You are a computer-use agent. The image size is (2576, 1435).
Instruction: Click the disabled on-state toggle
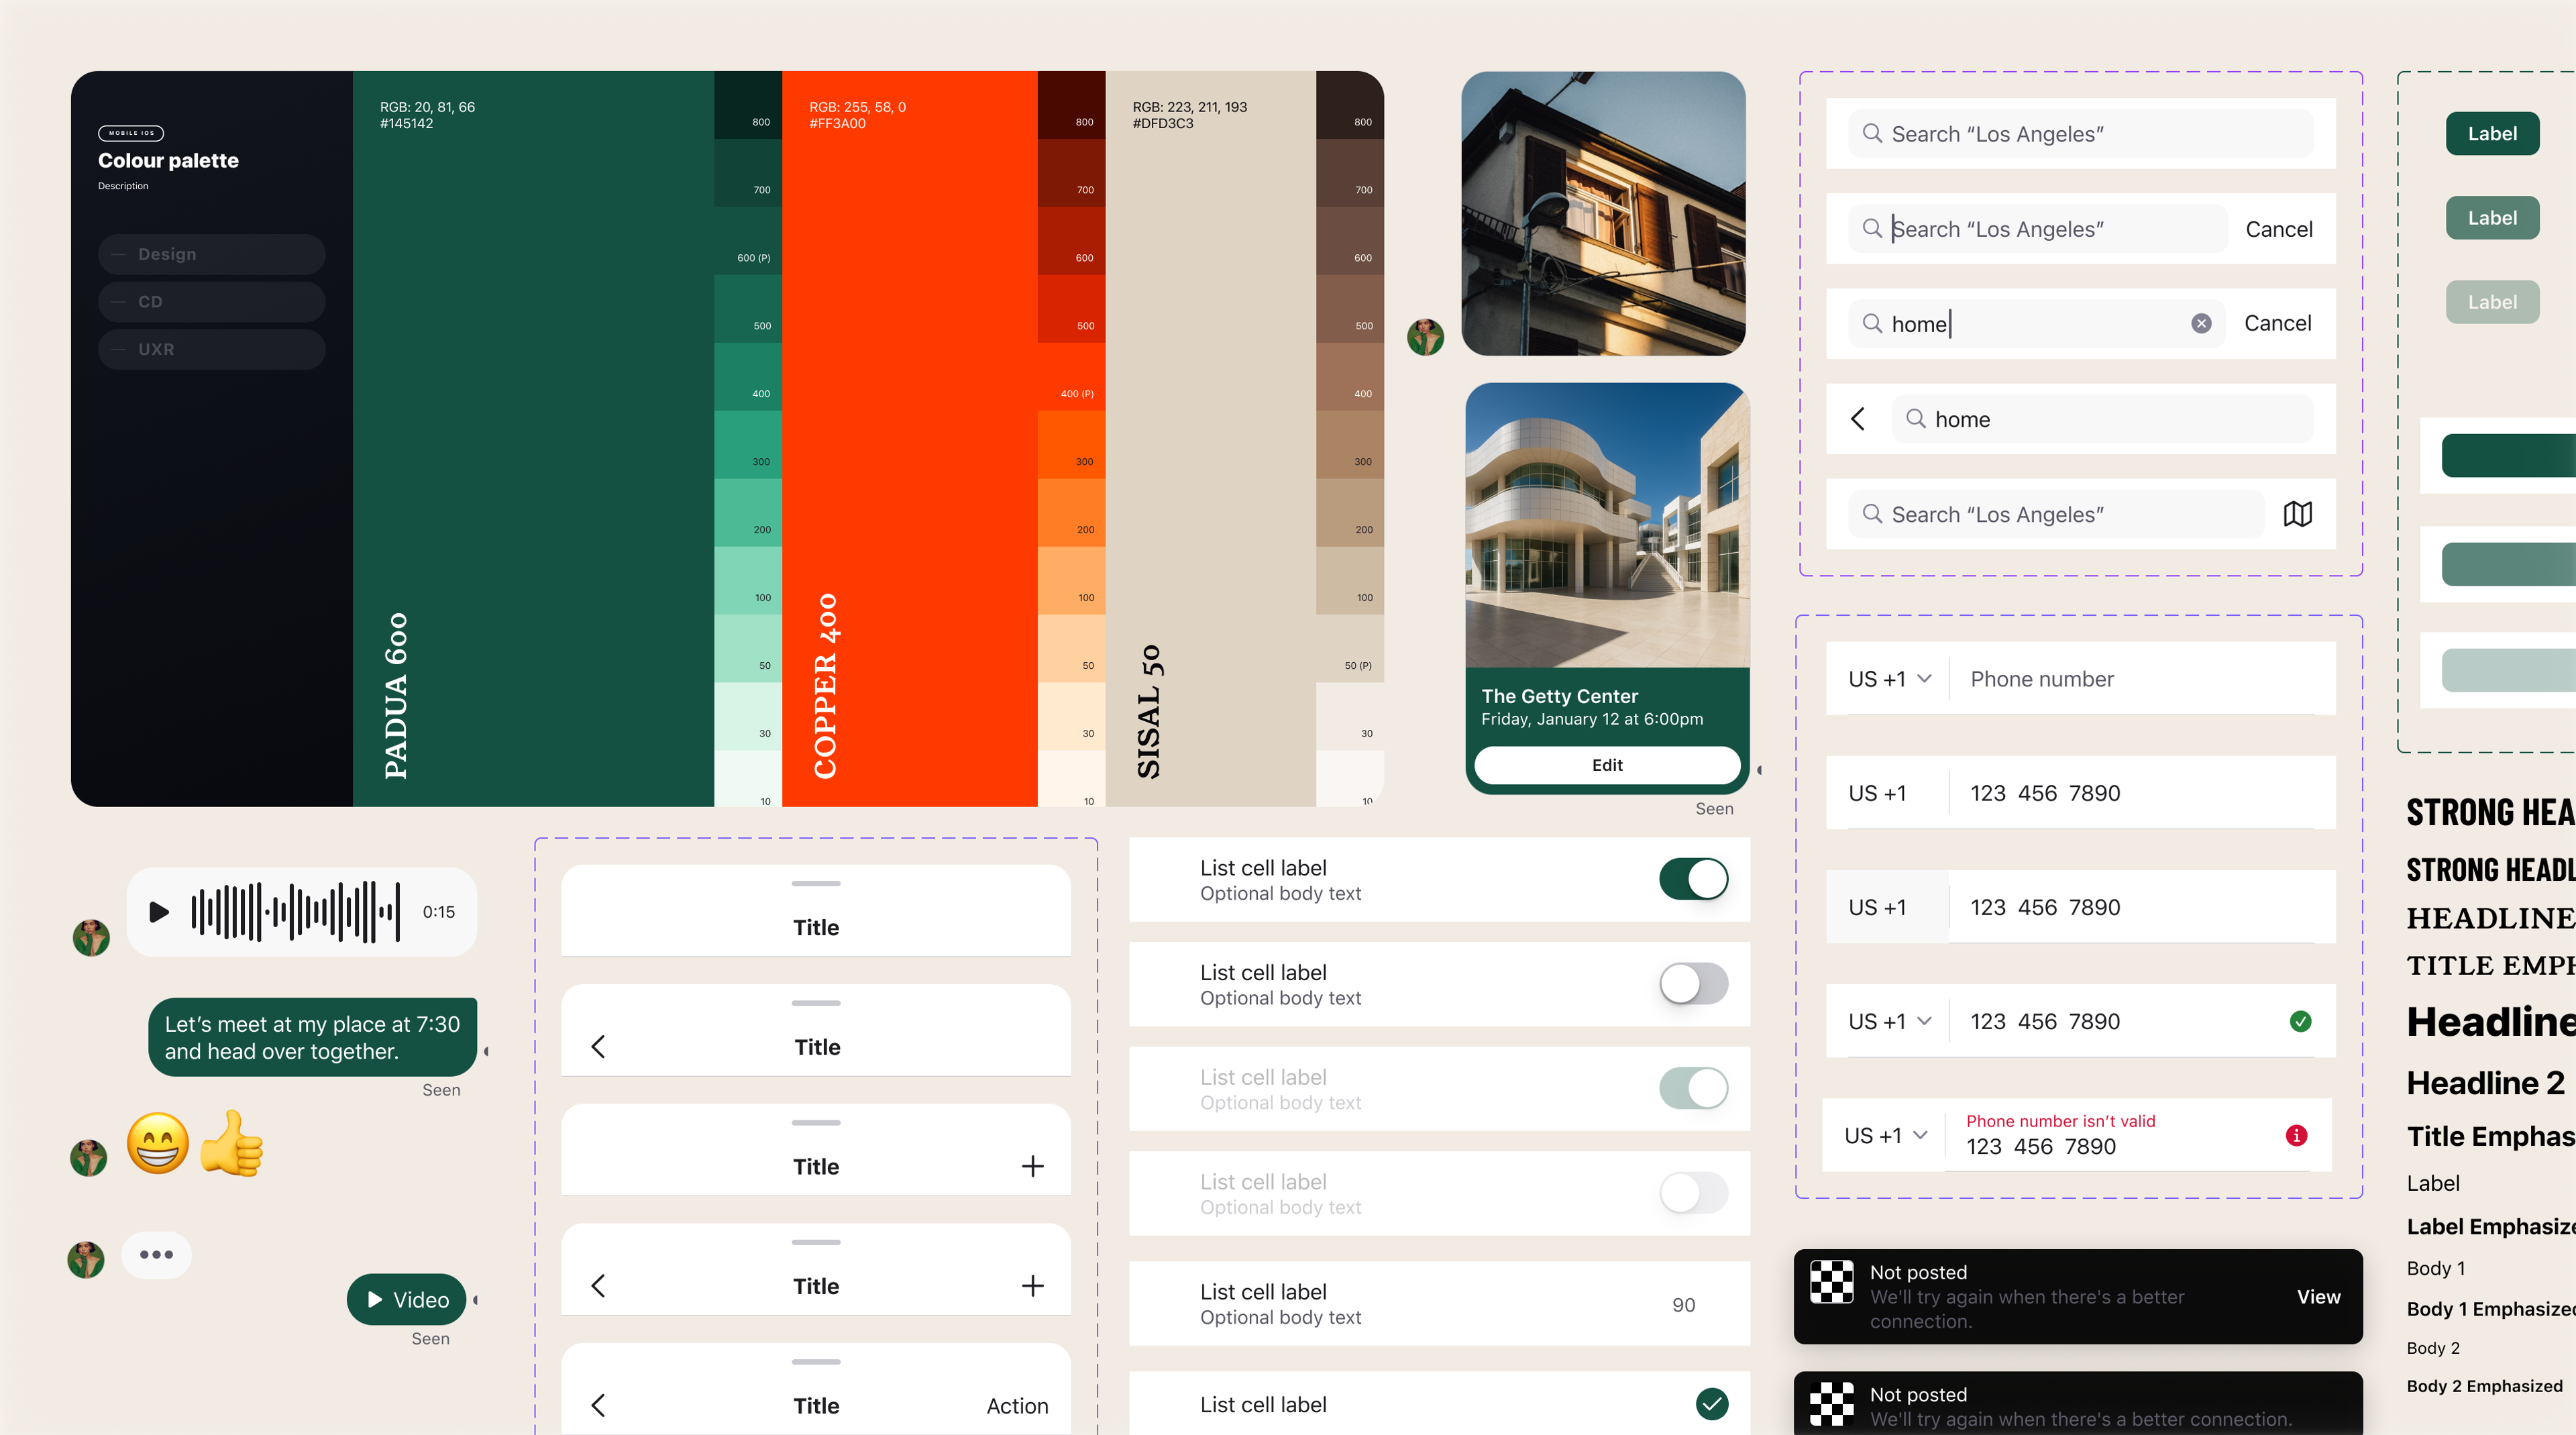click(1693, 1088)
